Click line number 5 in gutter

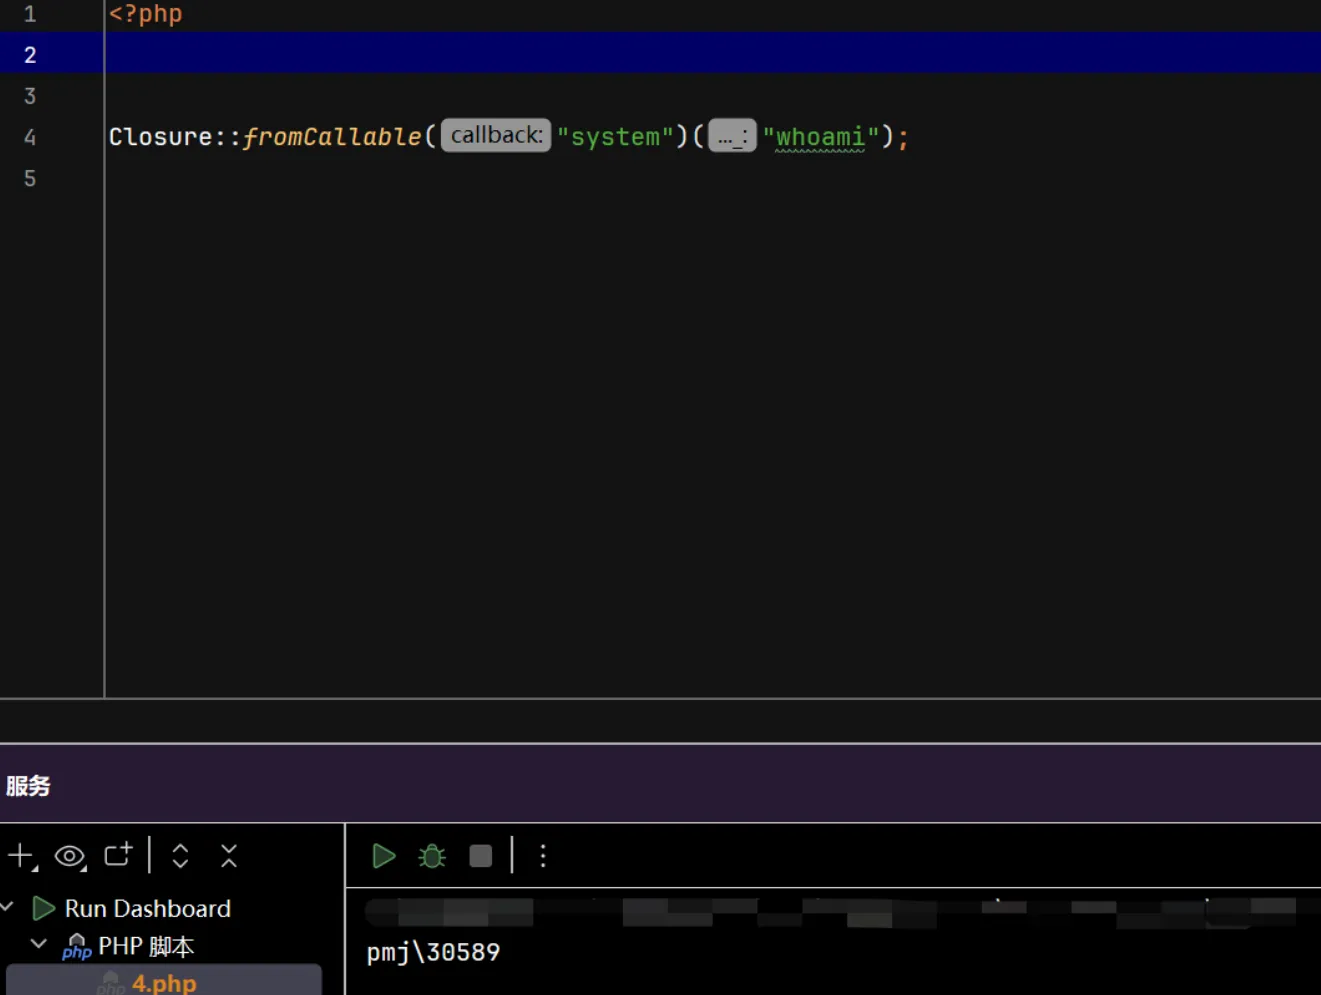[30, 178]
